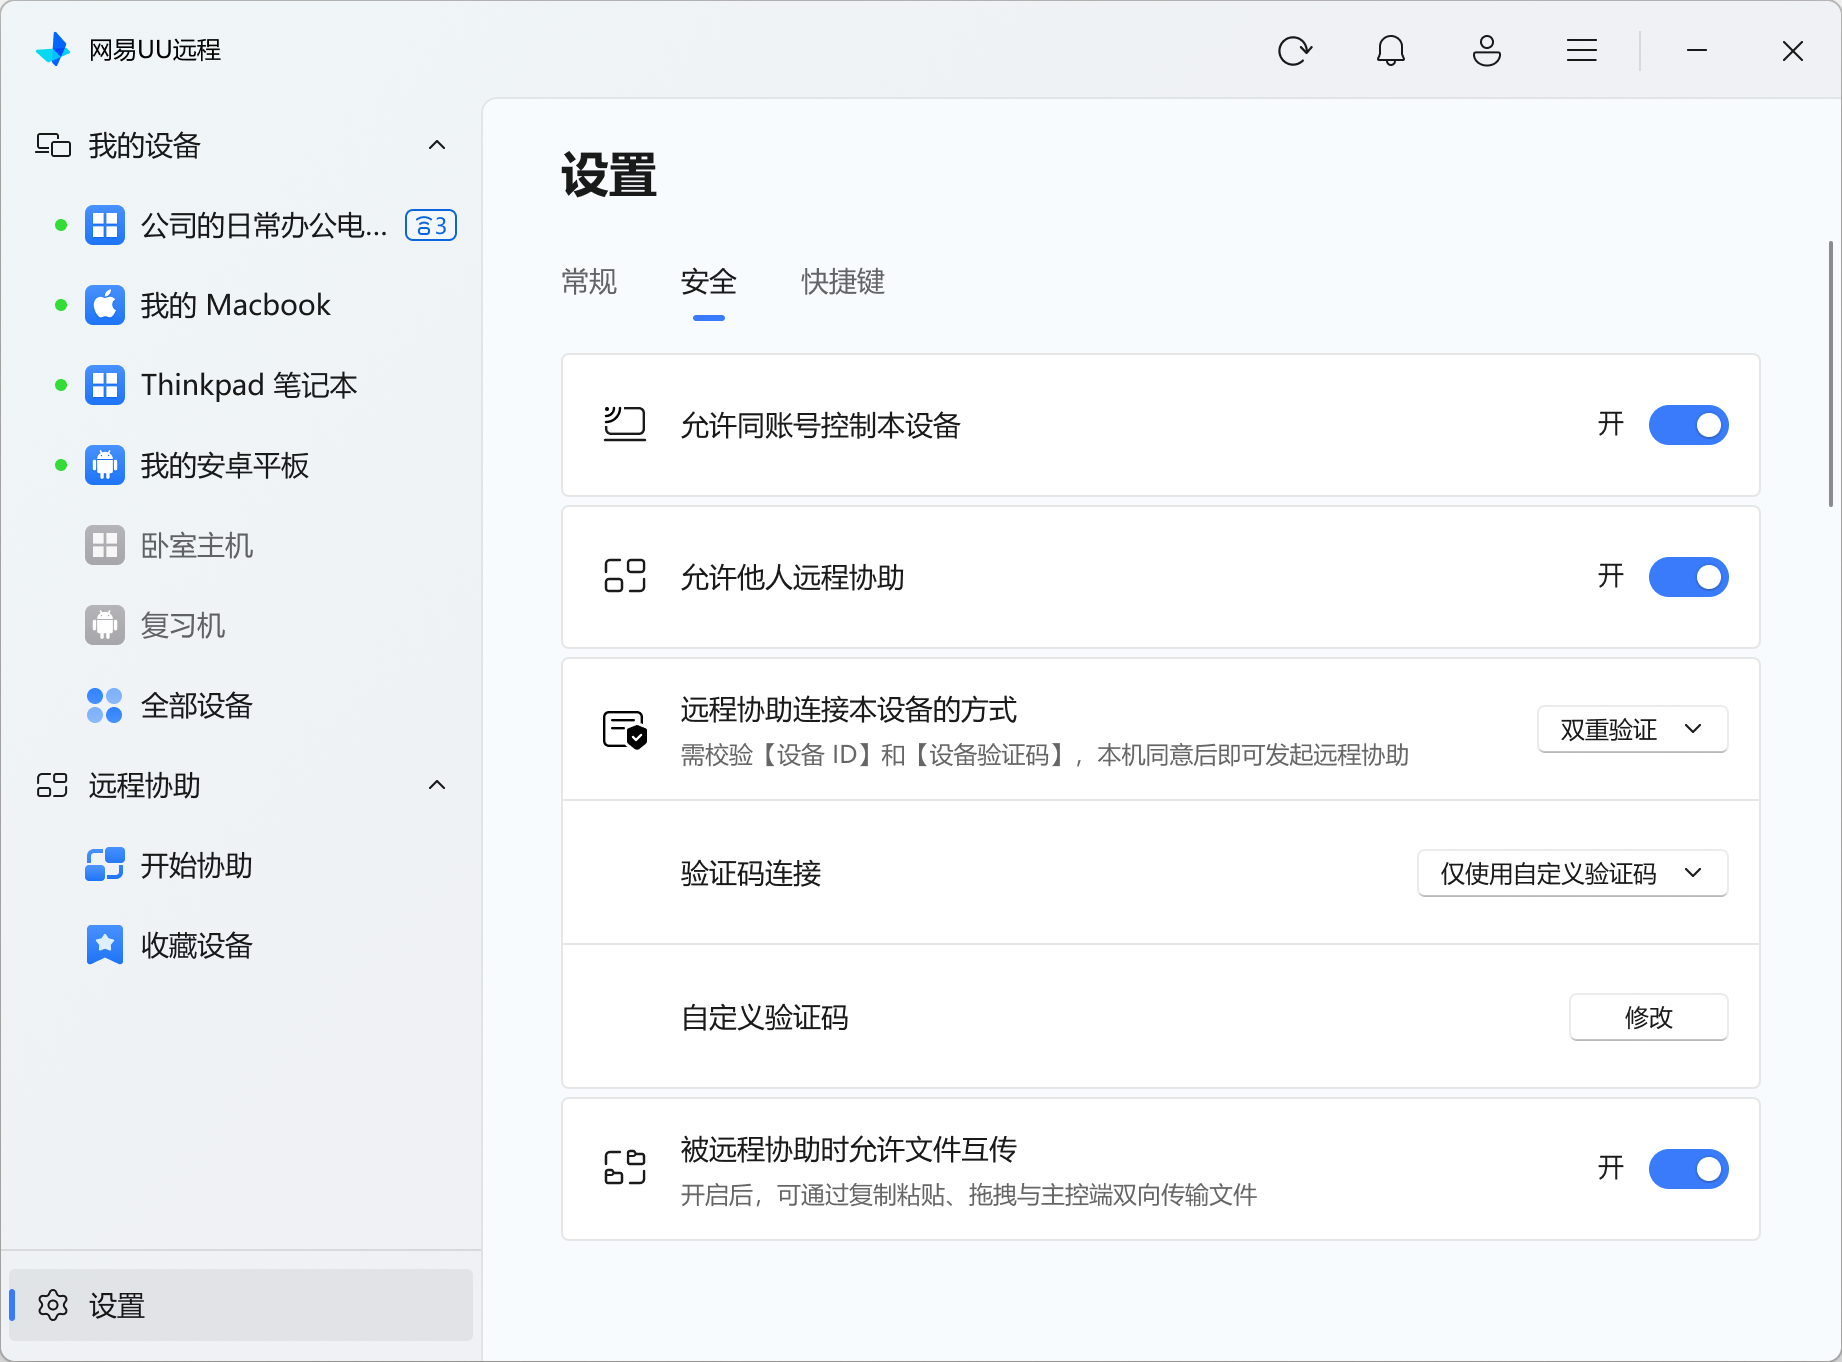Select 我的 Macbook device name
Screen dimensions: 1842x1362
click(x=235, y=305)
